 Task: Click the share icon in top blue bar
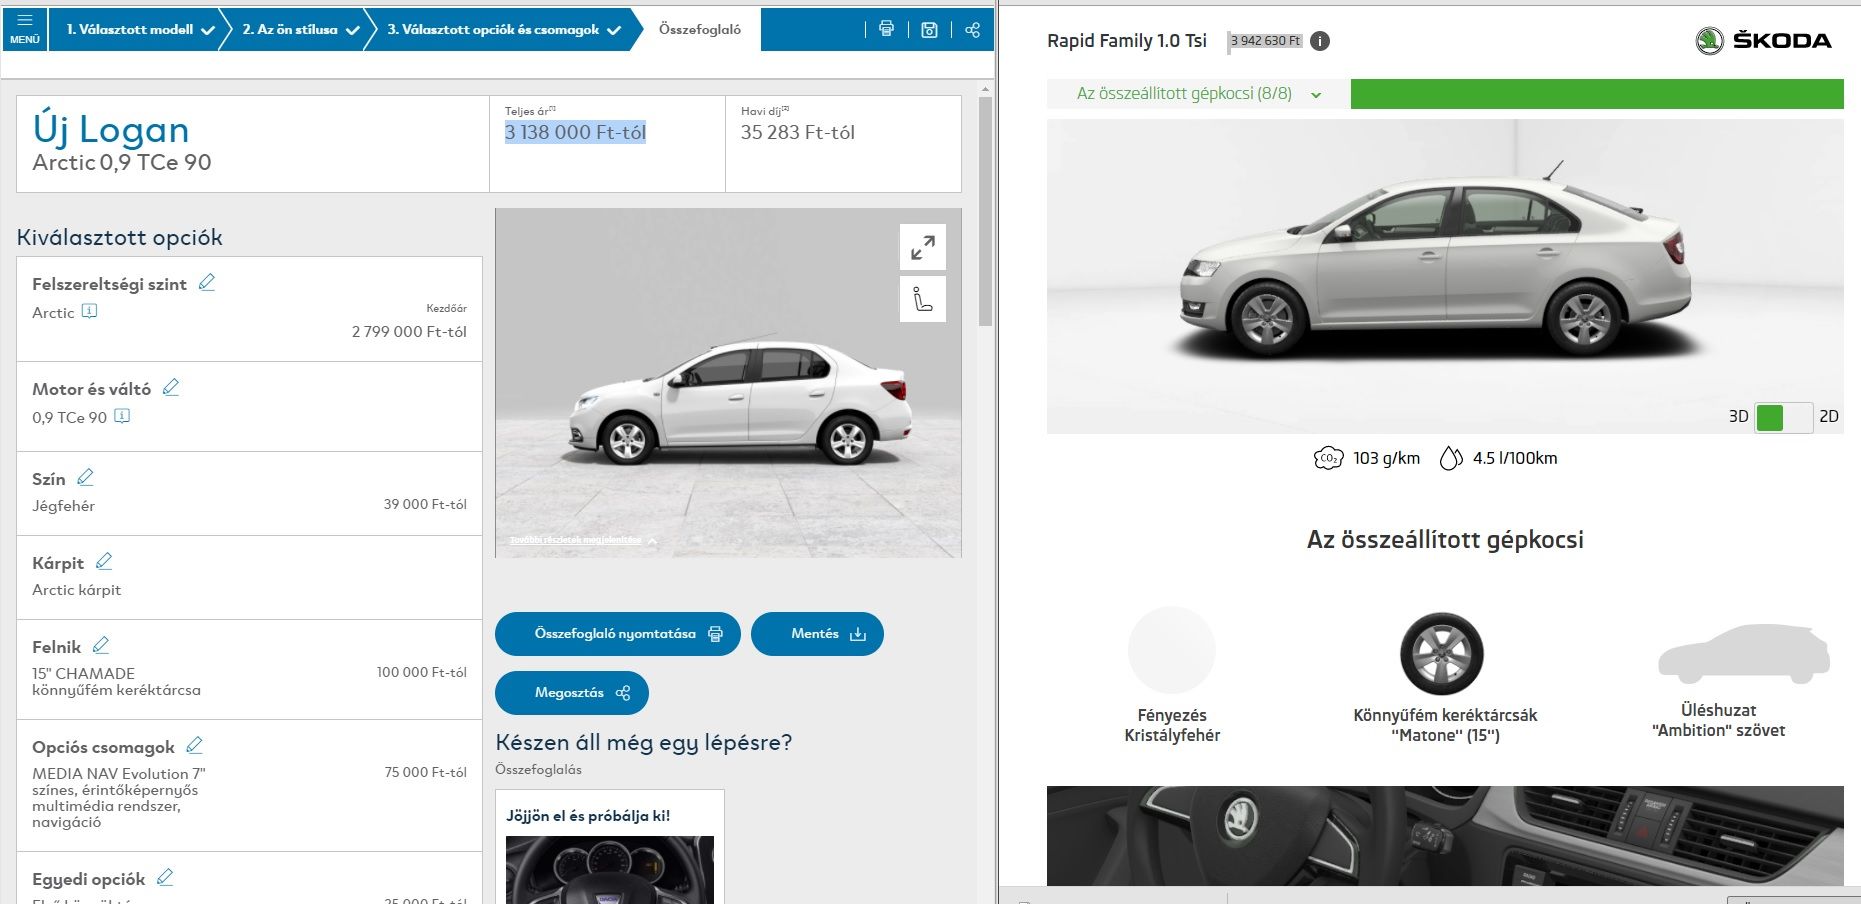click(972, 29)
